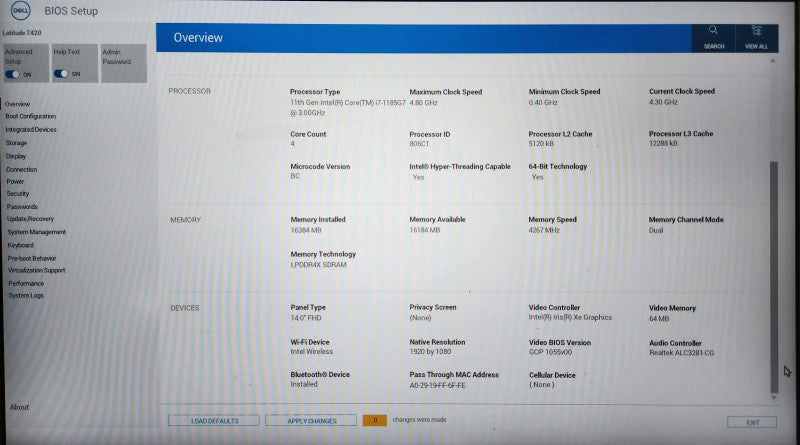The width and height of the screenshot is (800, 445).
Task: Click Video Controller value Intel Iris Xe Graphics
Action: click(x=570, y=317)
